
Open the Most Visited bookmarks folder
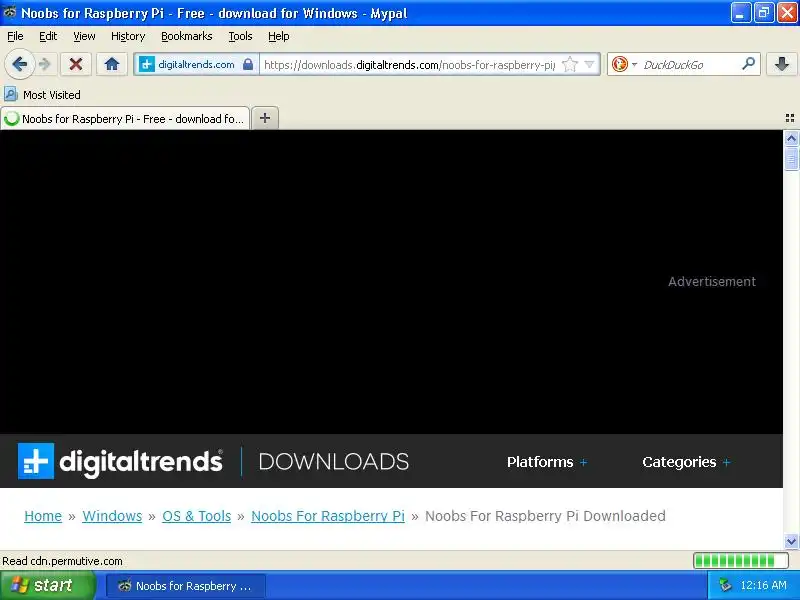point(42,95)
